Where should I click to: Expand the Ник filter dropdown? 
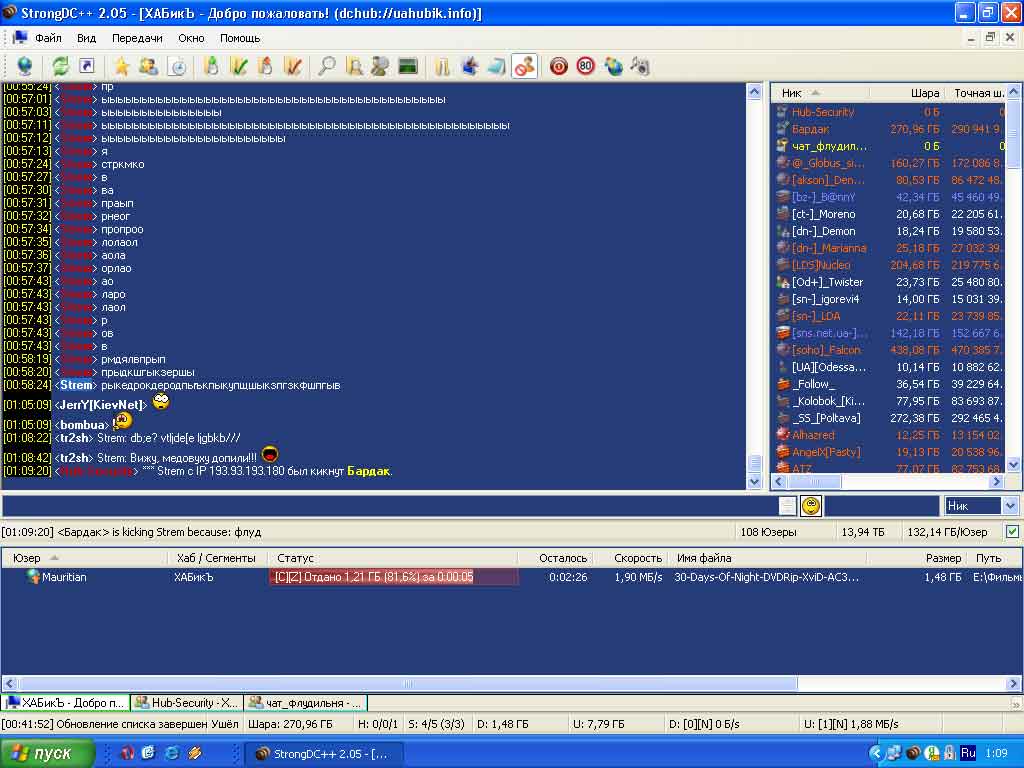click(x=1010, y=505)
